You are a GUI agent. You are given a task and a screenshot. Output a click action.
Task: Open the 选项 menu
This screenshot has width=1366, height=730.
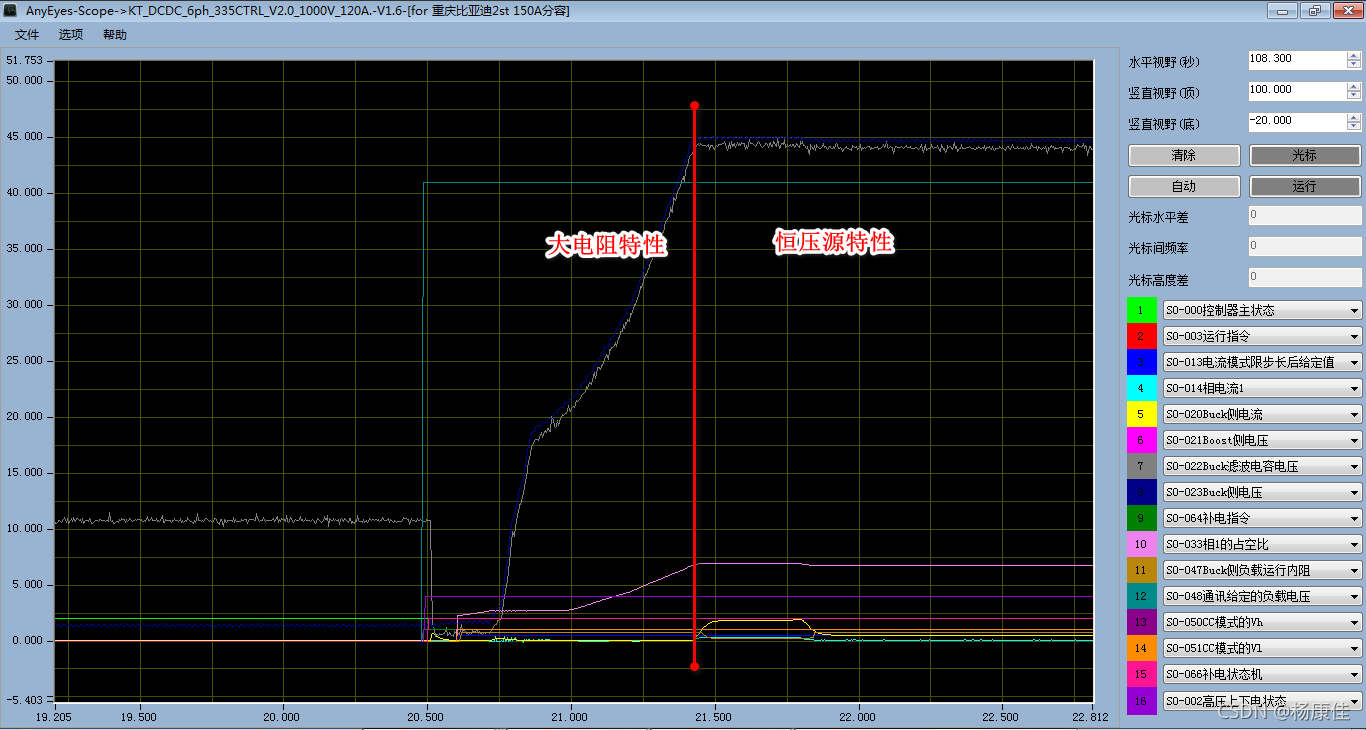(x=71, y=35)
